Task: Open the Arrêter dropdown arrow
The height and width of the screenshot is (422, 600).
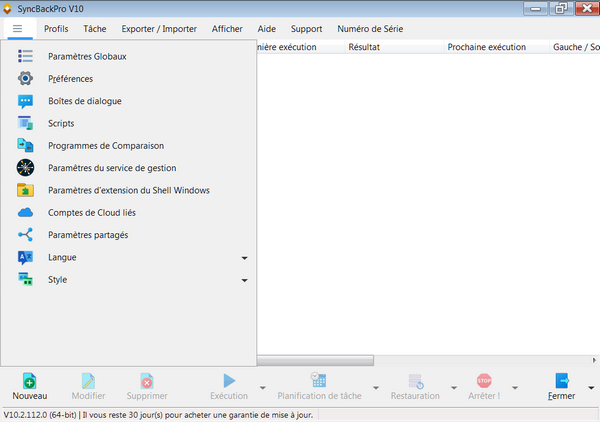Action: coord(515,388)
